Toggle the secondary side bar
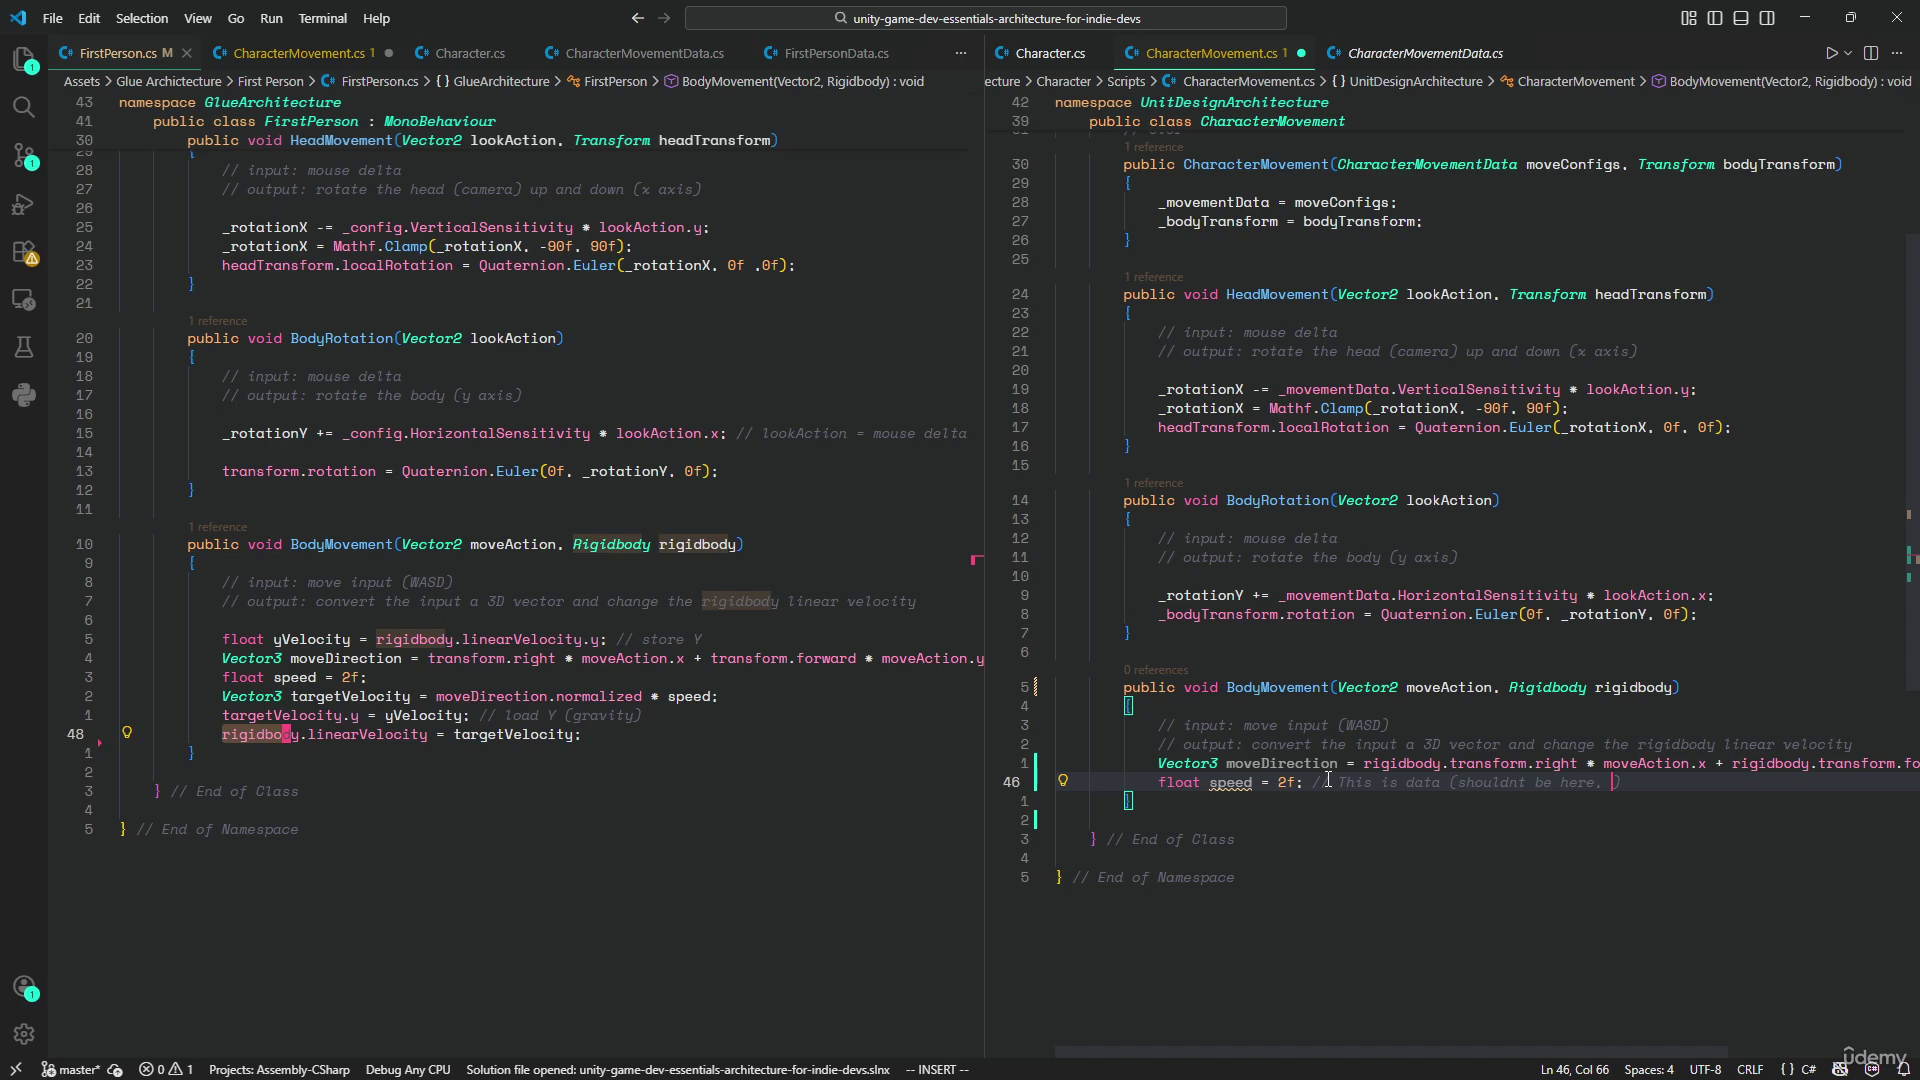The image size is (1920, 1080). click(x=1767, y=18)
